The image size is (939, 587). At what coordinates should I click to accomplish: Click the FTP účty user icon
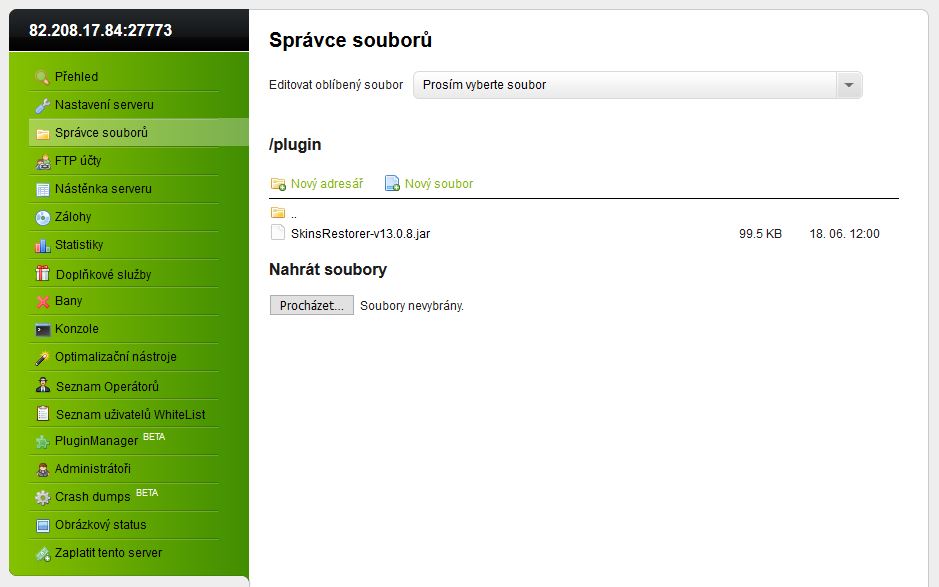(42, 161)
